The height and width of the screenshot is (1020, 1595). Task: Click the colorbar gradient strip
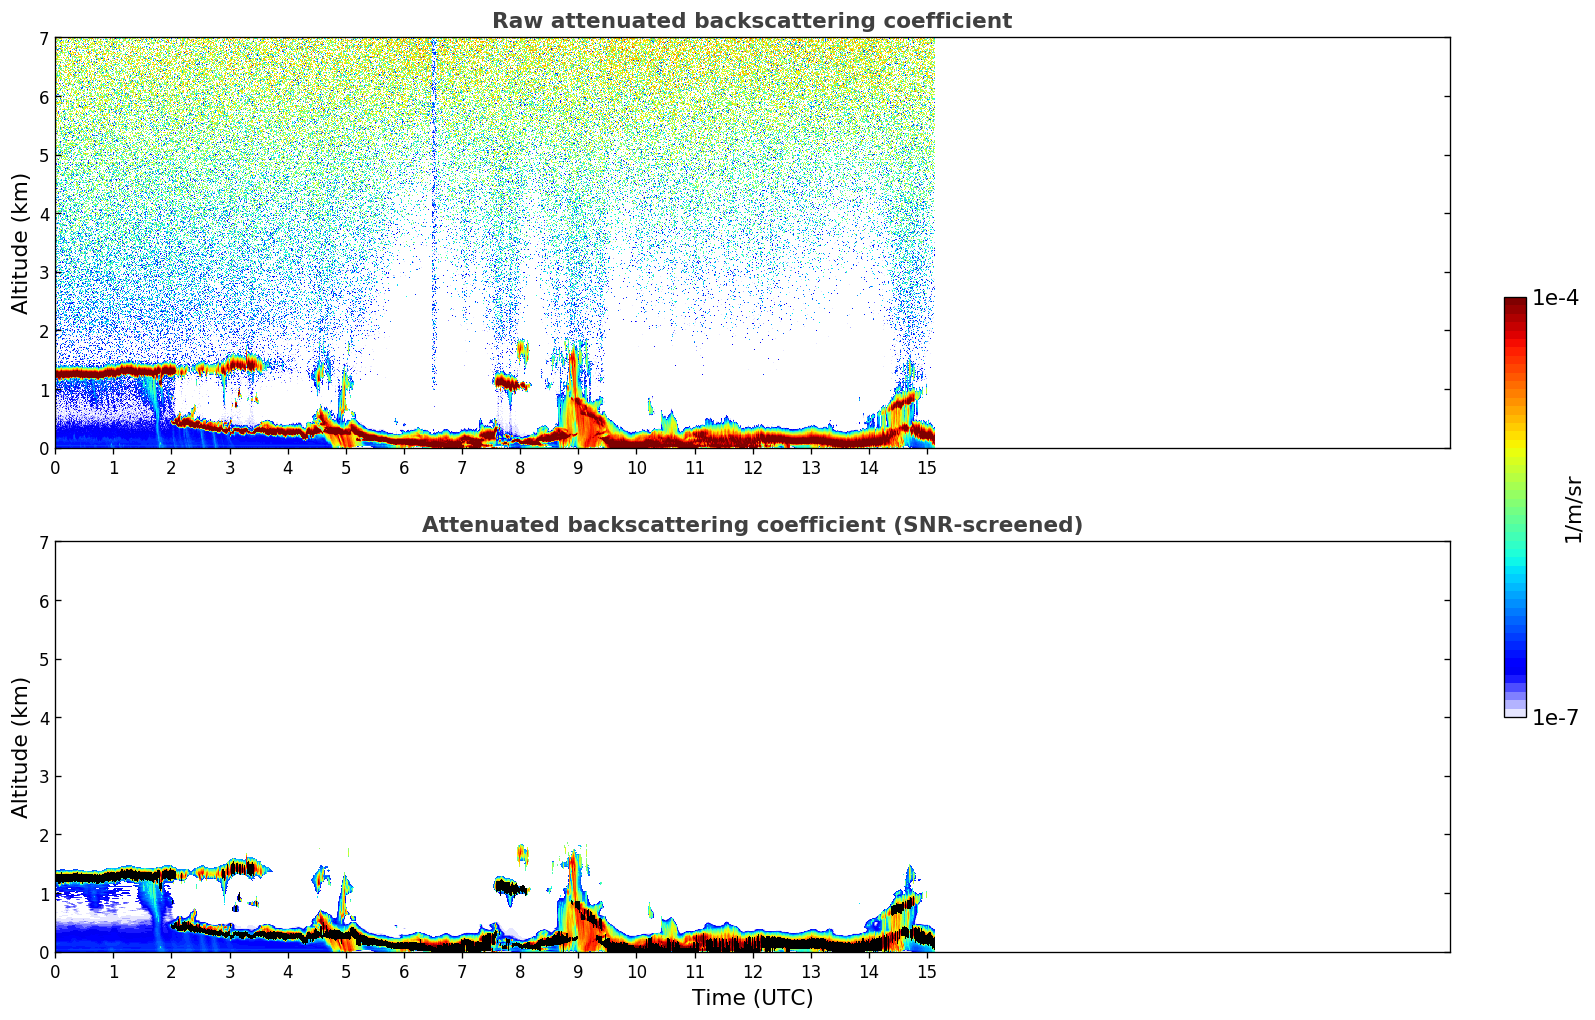pyautogui.click(x=1515, y=507)
